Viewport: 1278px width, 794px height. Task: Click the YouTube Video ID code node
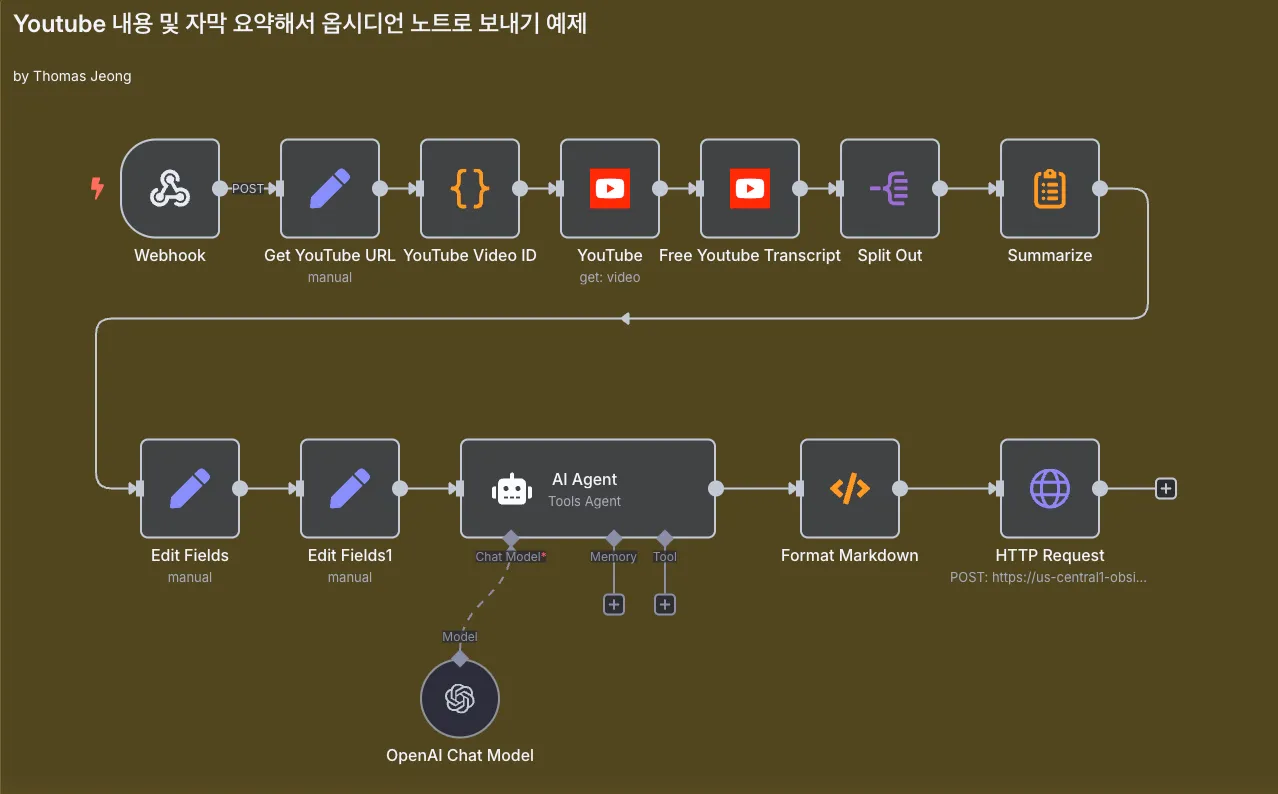[469, 188]
